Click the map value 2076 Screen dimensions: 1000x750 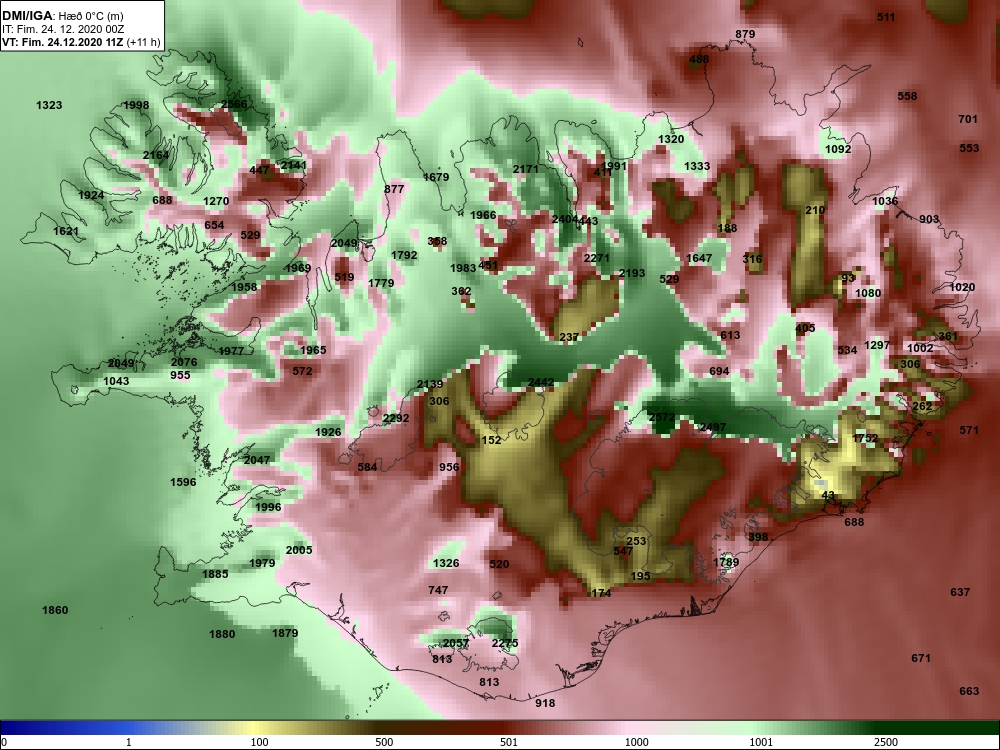click(184, 362)
